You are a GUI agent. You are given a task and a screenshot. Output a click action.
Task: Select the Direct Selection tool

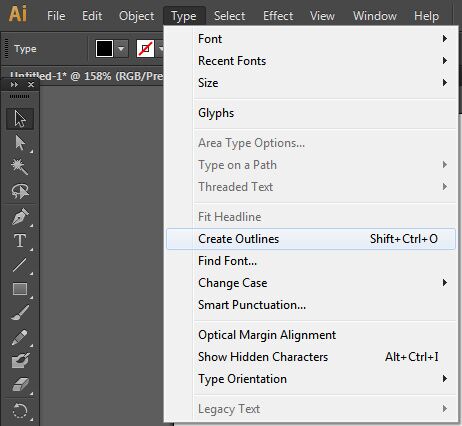click(20, 143)
